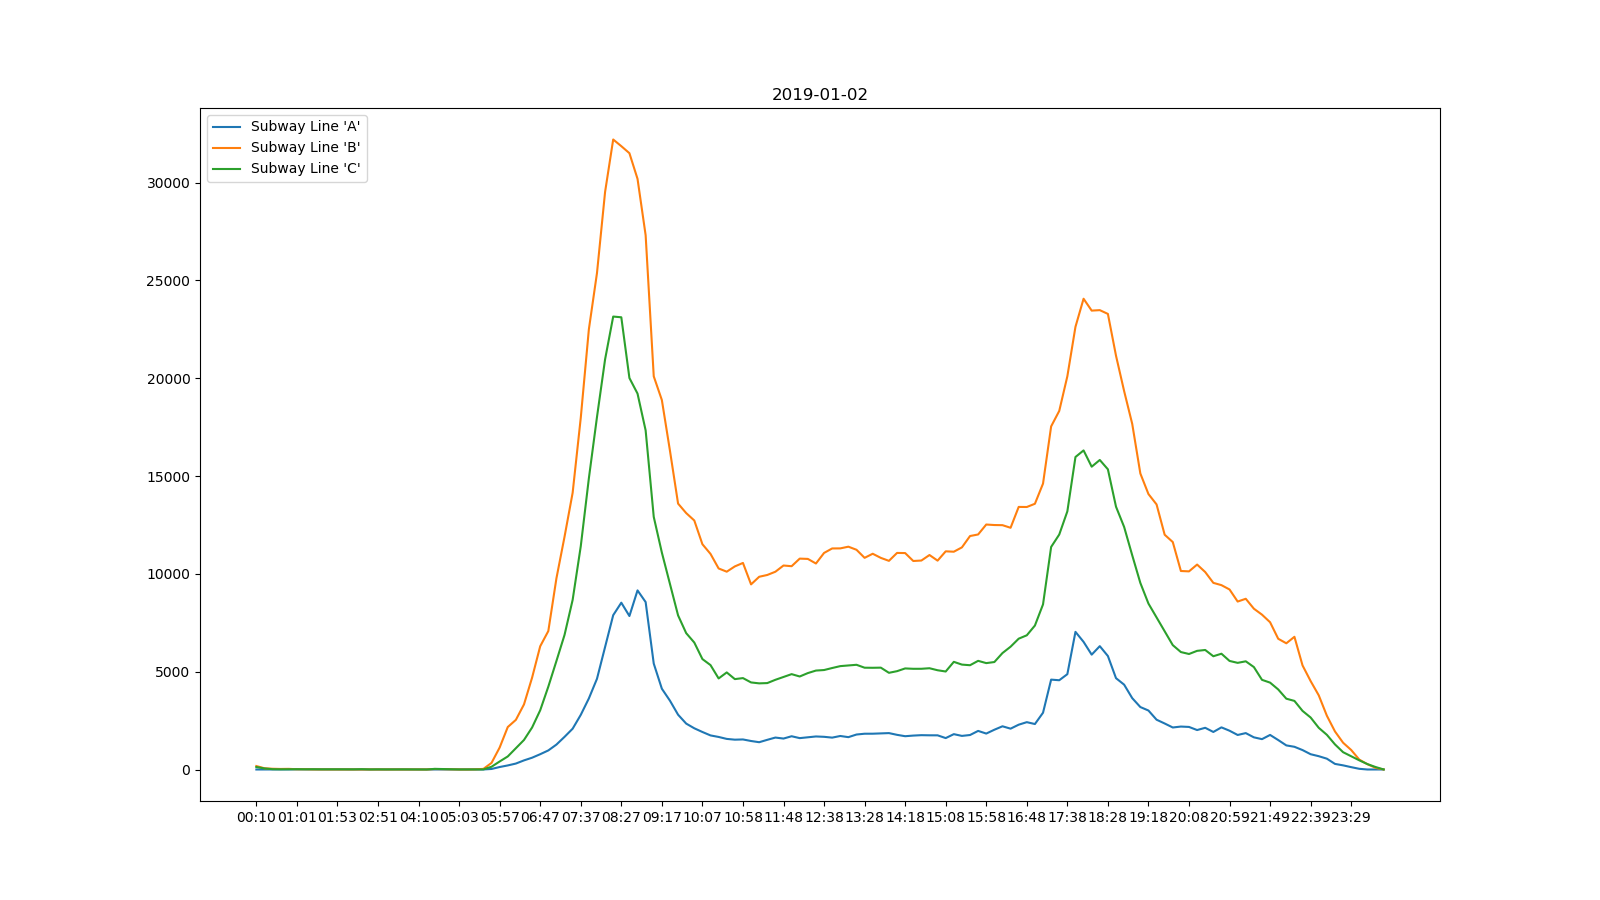Screen dimensions: 1600x900
Task: Click x-axis label 10:58
Action: [x=743, y=817]
